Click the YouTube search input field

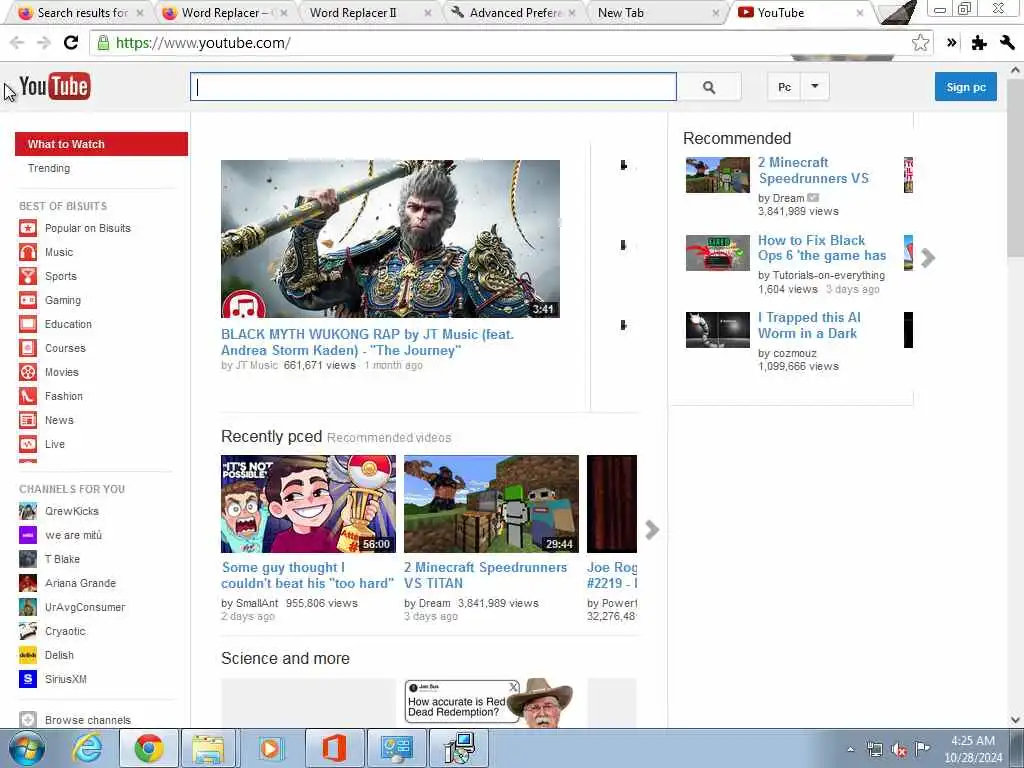click(433, 87)
